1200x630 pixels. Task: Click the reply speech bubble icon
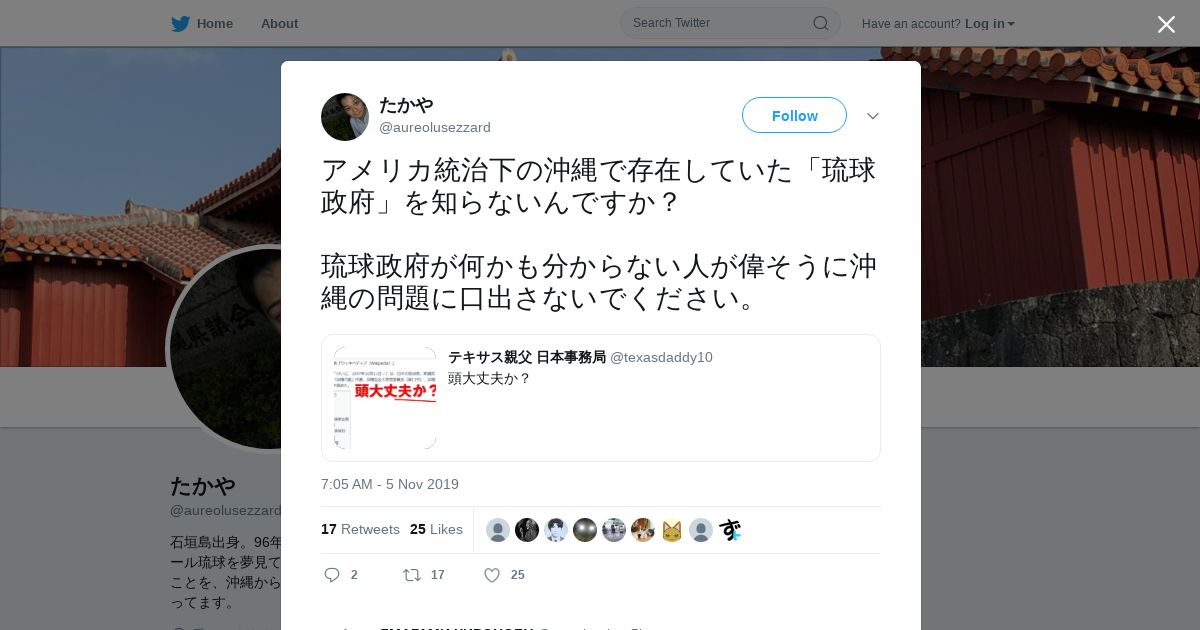333,575
